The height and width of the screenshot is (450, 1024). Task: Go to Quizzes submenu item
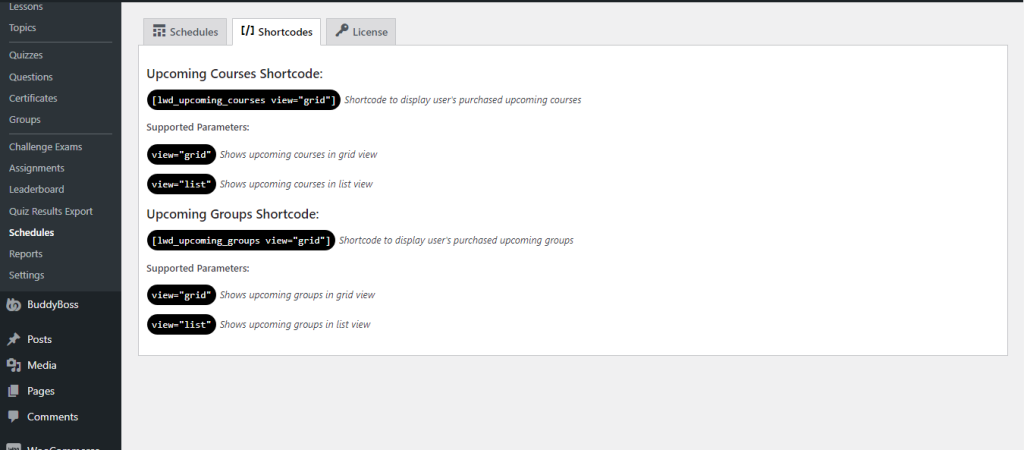(25, 55)
